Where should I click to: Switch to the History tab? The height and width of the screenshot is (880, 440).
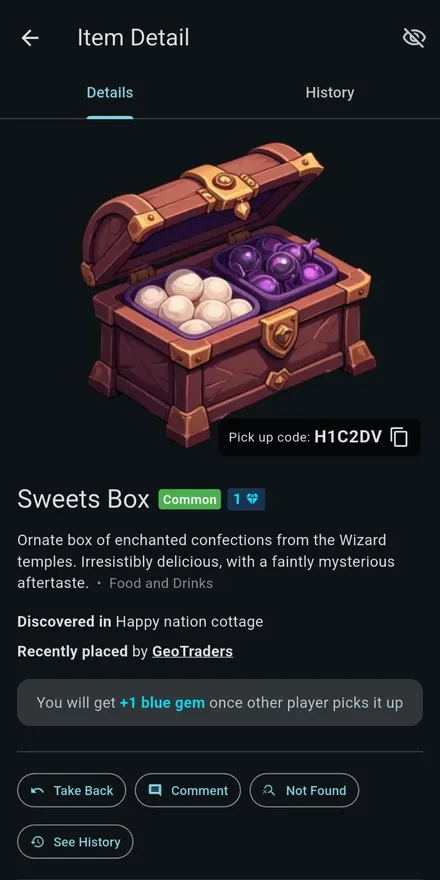(329, 93)
